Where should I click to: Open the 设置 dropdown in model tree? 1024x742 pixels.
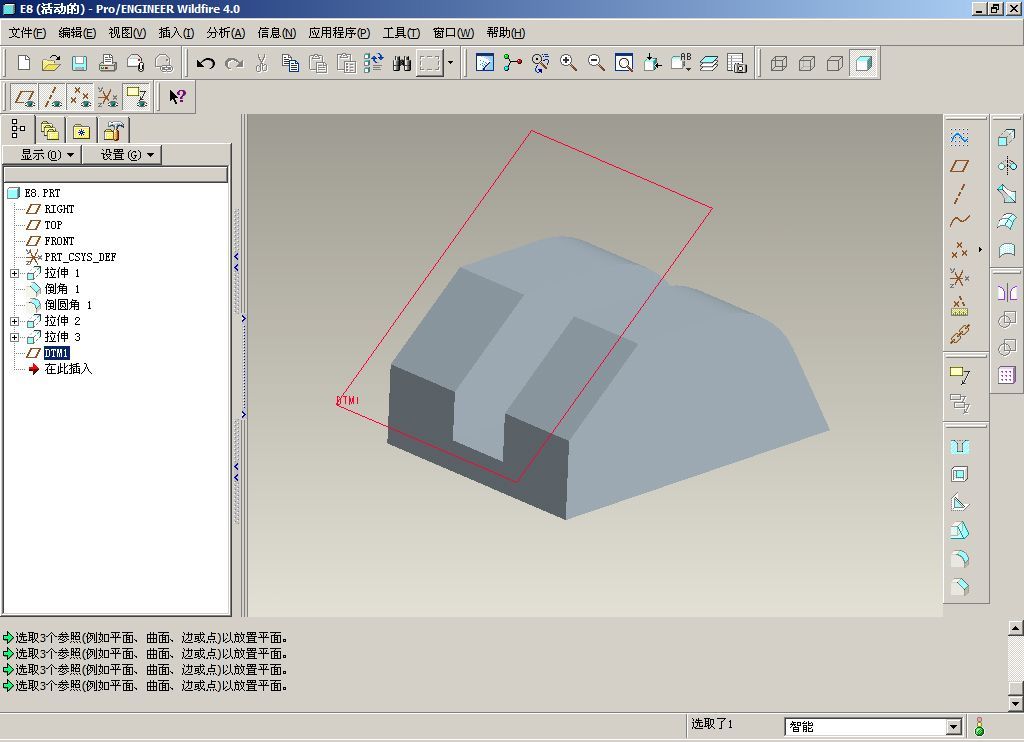(x=121, y=155)
